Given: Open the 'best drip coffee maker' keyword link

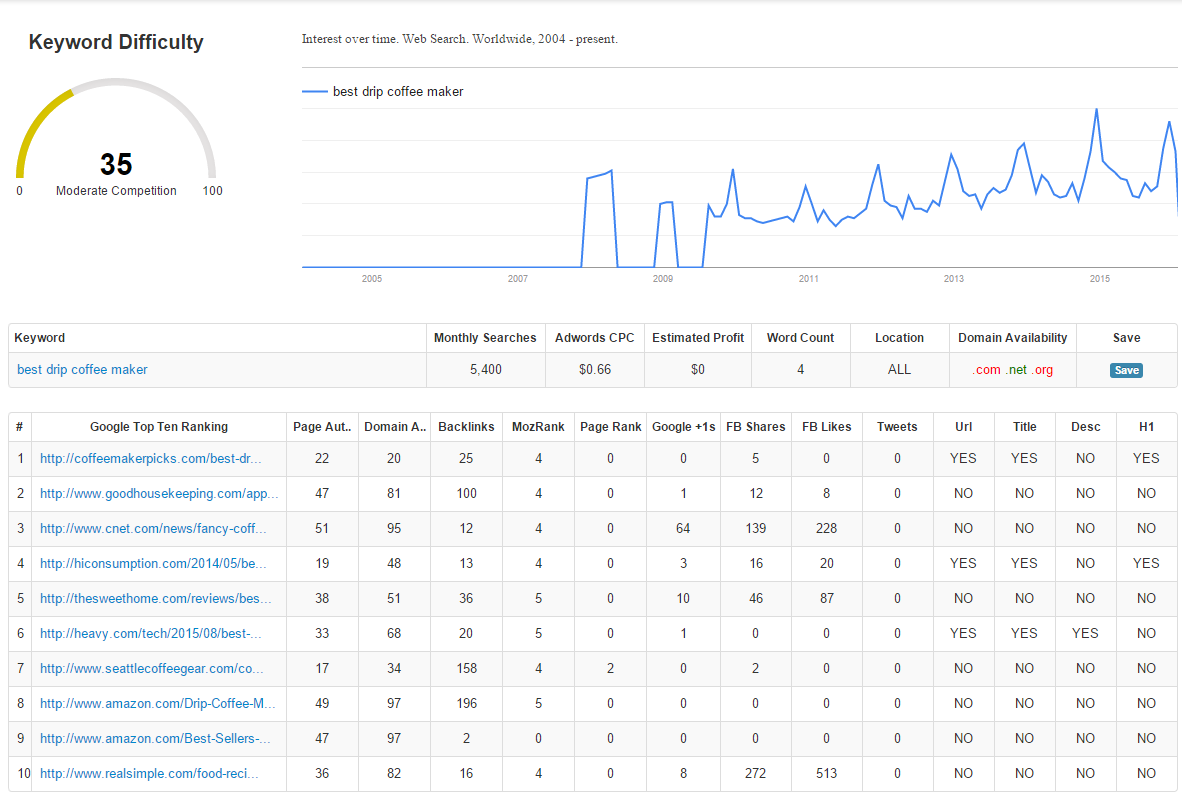Looking at the screenshot, I should click(x=82, y=369).
